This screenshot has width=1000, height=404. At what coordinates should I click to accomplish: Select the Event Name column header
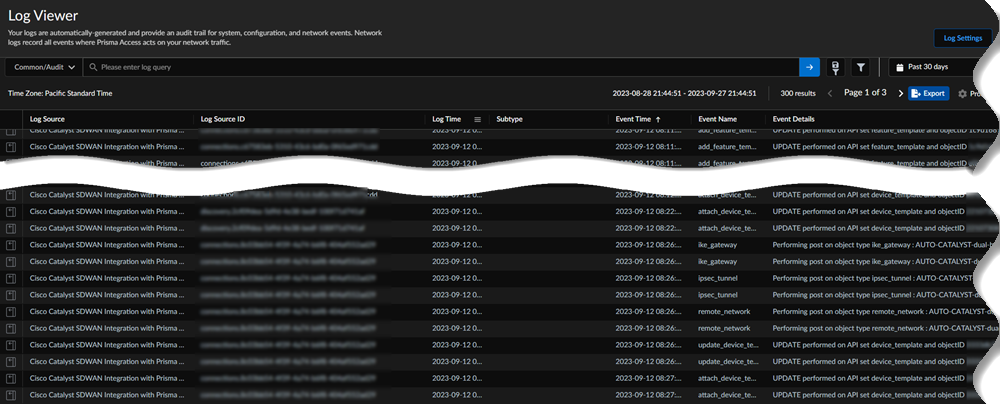717,119
